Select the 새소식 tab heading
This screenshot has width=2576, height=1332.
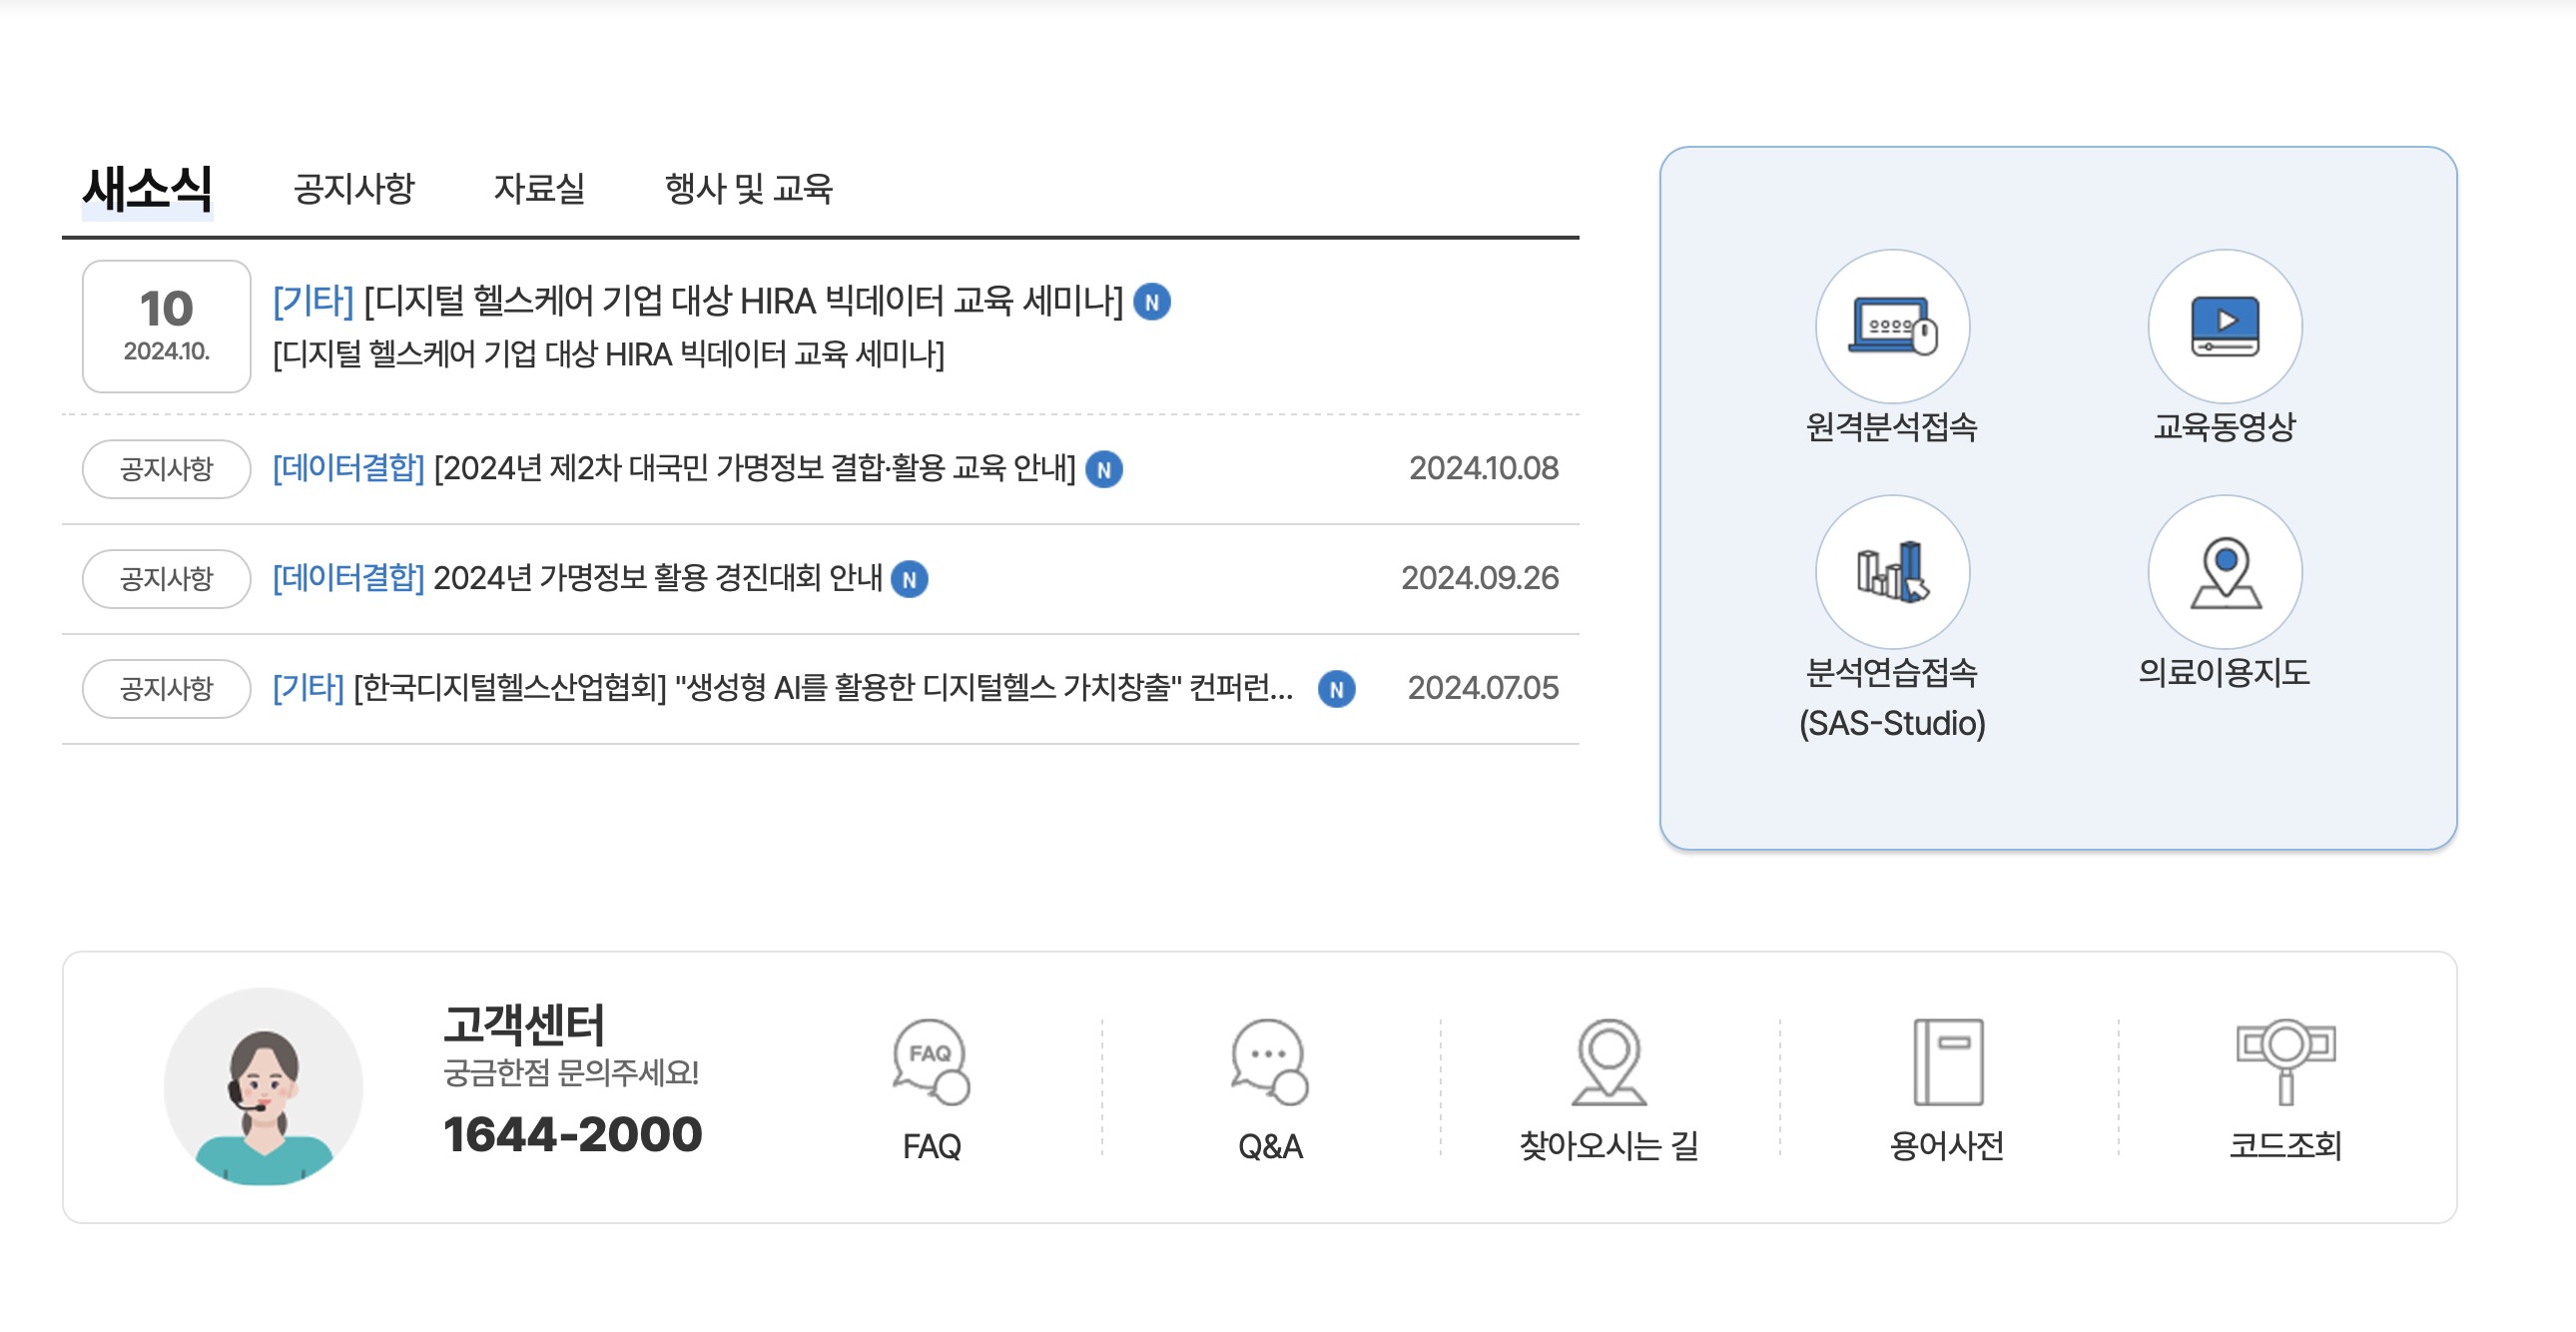pos(147,188)
